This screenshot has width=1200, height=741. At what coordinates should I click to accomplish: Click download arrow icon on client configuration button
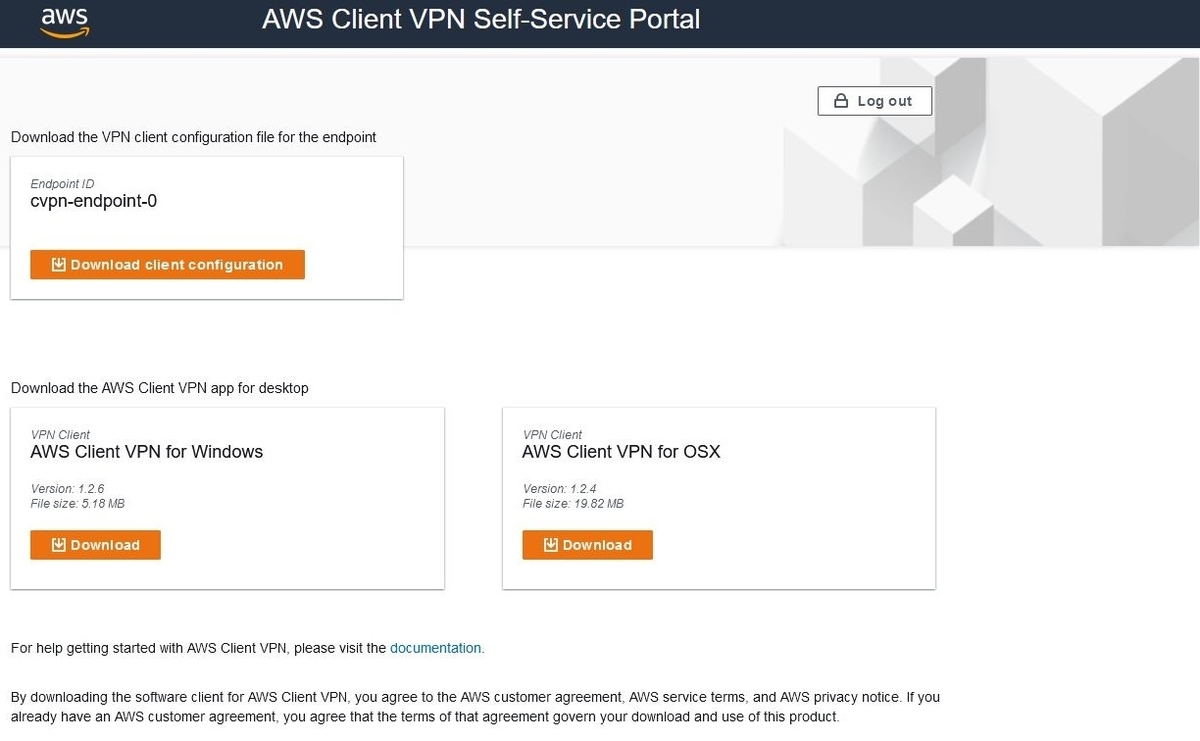[x=59, y=265]
